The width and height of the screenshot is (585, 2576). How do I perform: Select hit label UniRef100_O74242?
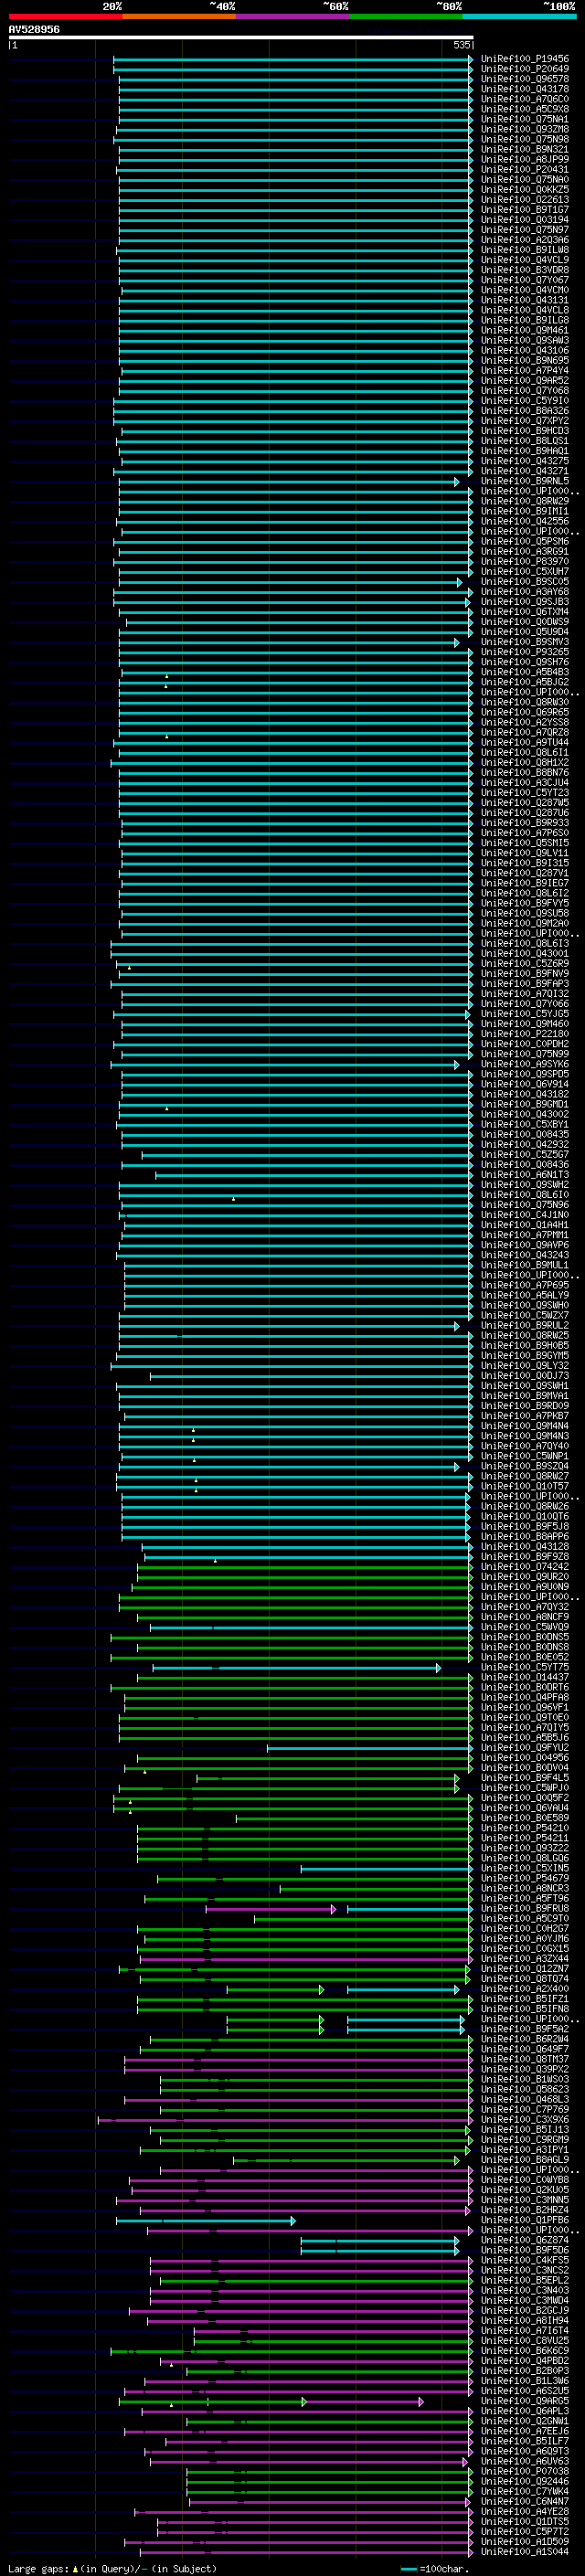point(525,1567)
